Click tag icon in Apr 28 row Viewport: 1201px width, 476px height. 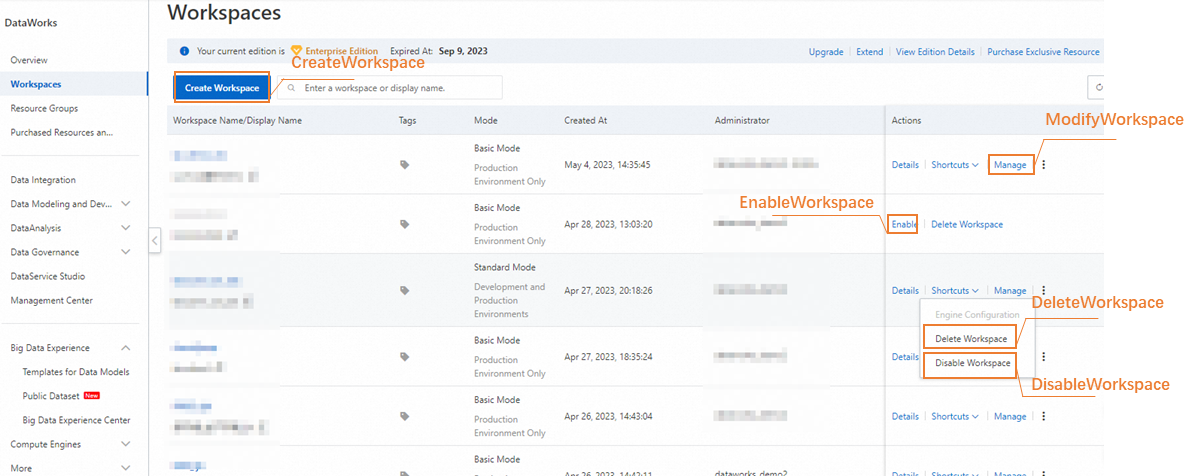[405, 225]
